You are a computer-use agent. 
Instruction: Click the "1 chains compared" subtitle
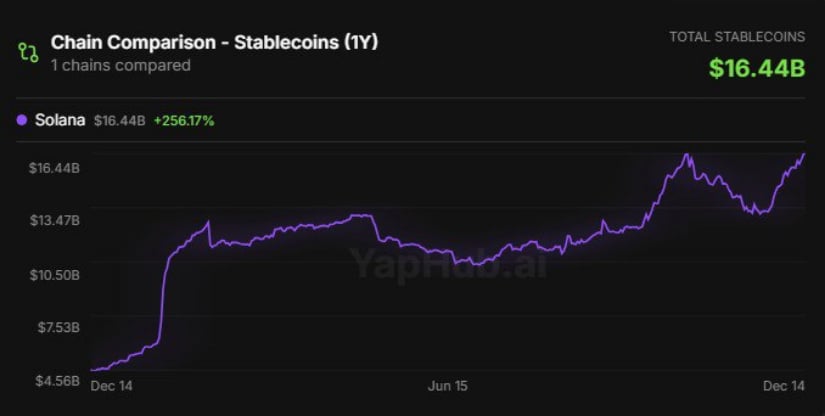[x=120, y=65]
